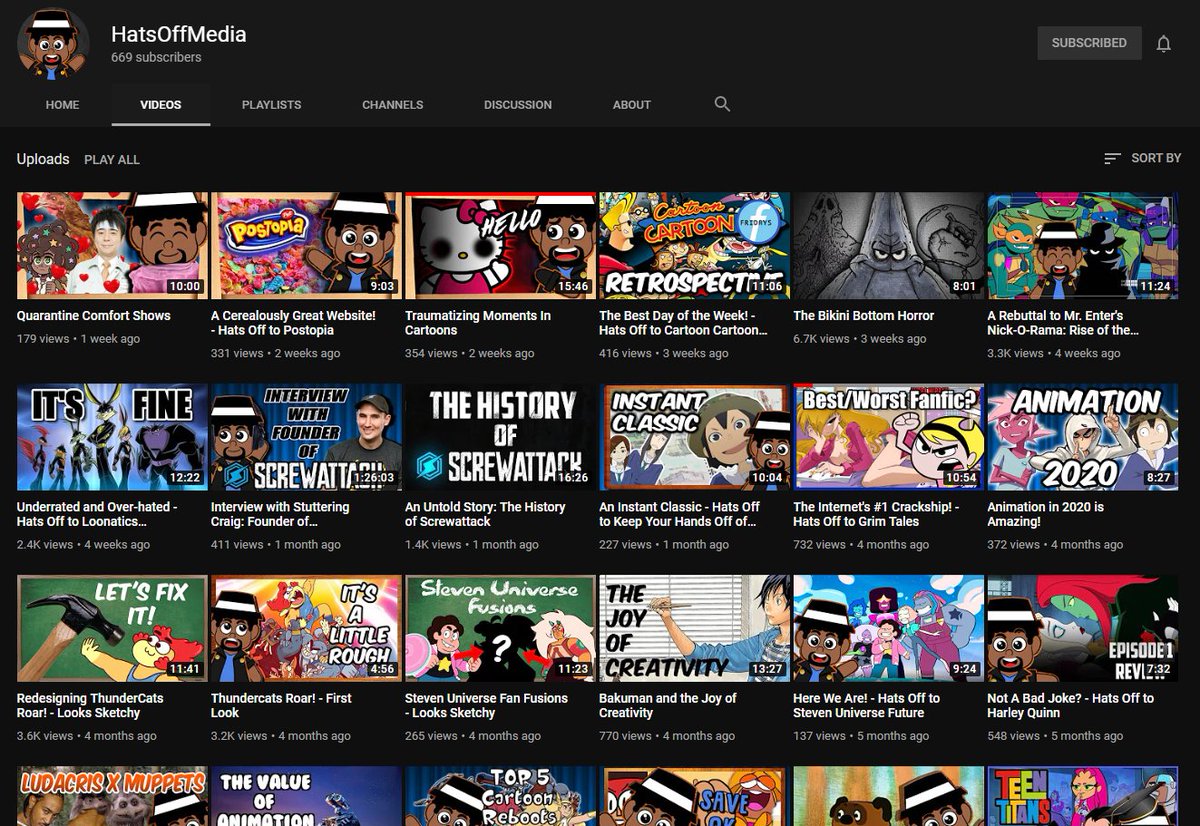1200x826 pixels.
Task: Click title Here We Are! Steven Universe Future
Action: [x=867, y=705]
